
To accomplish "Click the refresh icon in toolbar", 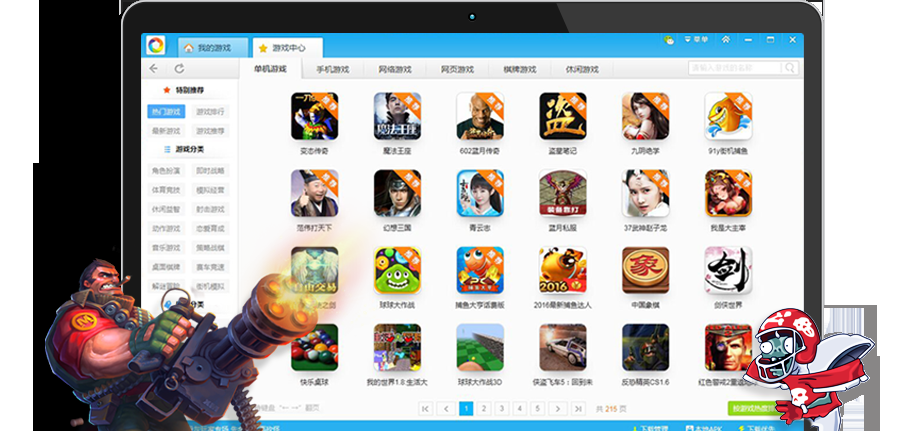I will (x=180, y=69).
